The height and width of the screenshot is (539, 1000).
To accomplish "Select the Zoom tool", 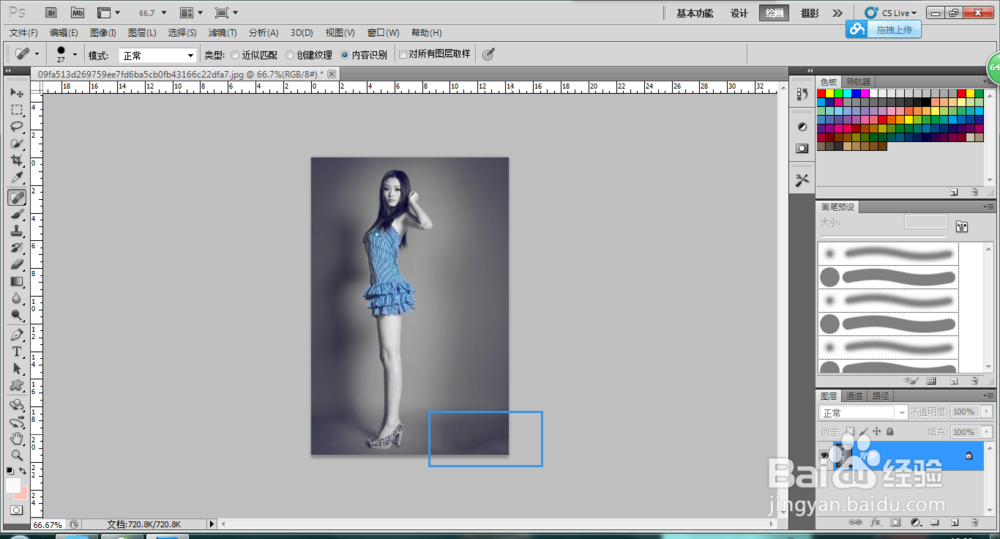I will coord(17,455).
